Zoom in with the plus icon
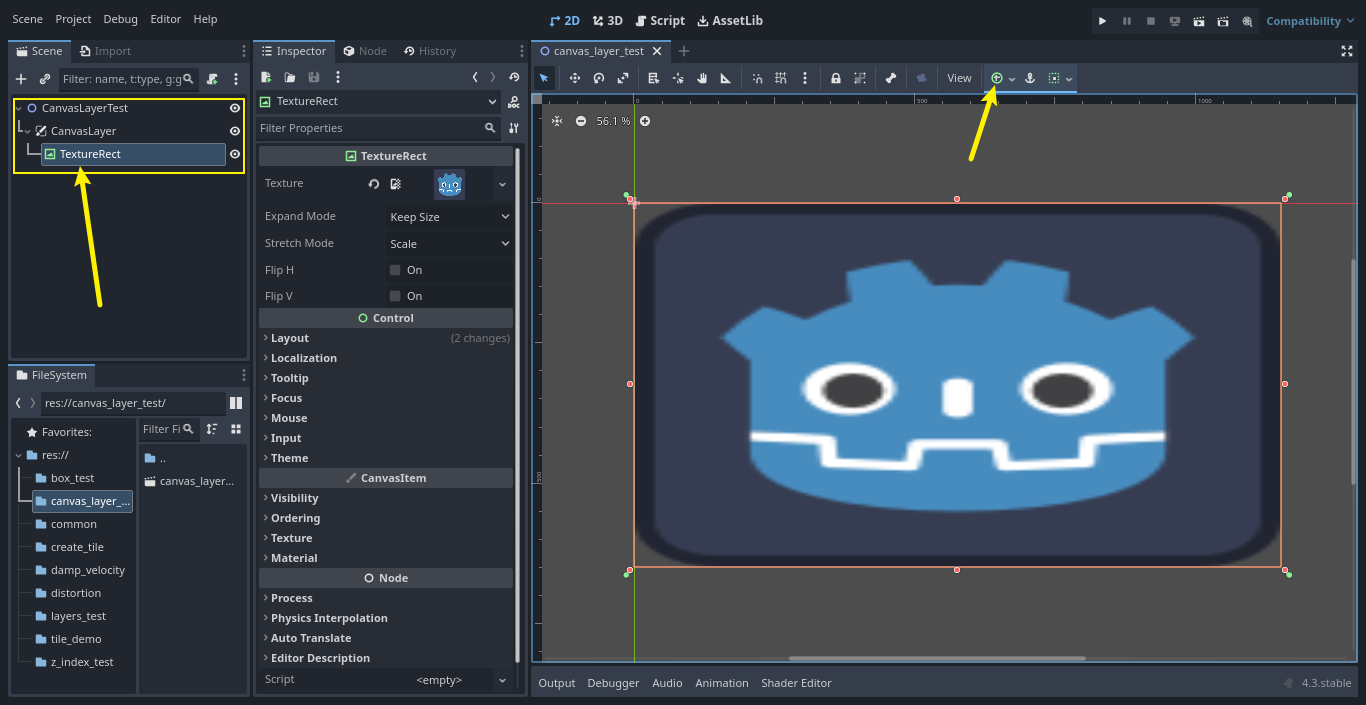Image resolution: width=1366 pixels, height=705 pixels. [645, 121]
